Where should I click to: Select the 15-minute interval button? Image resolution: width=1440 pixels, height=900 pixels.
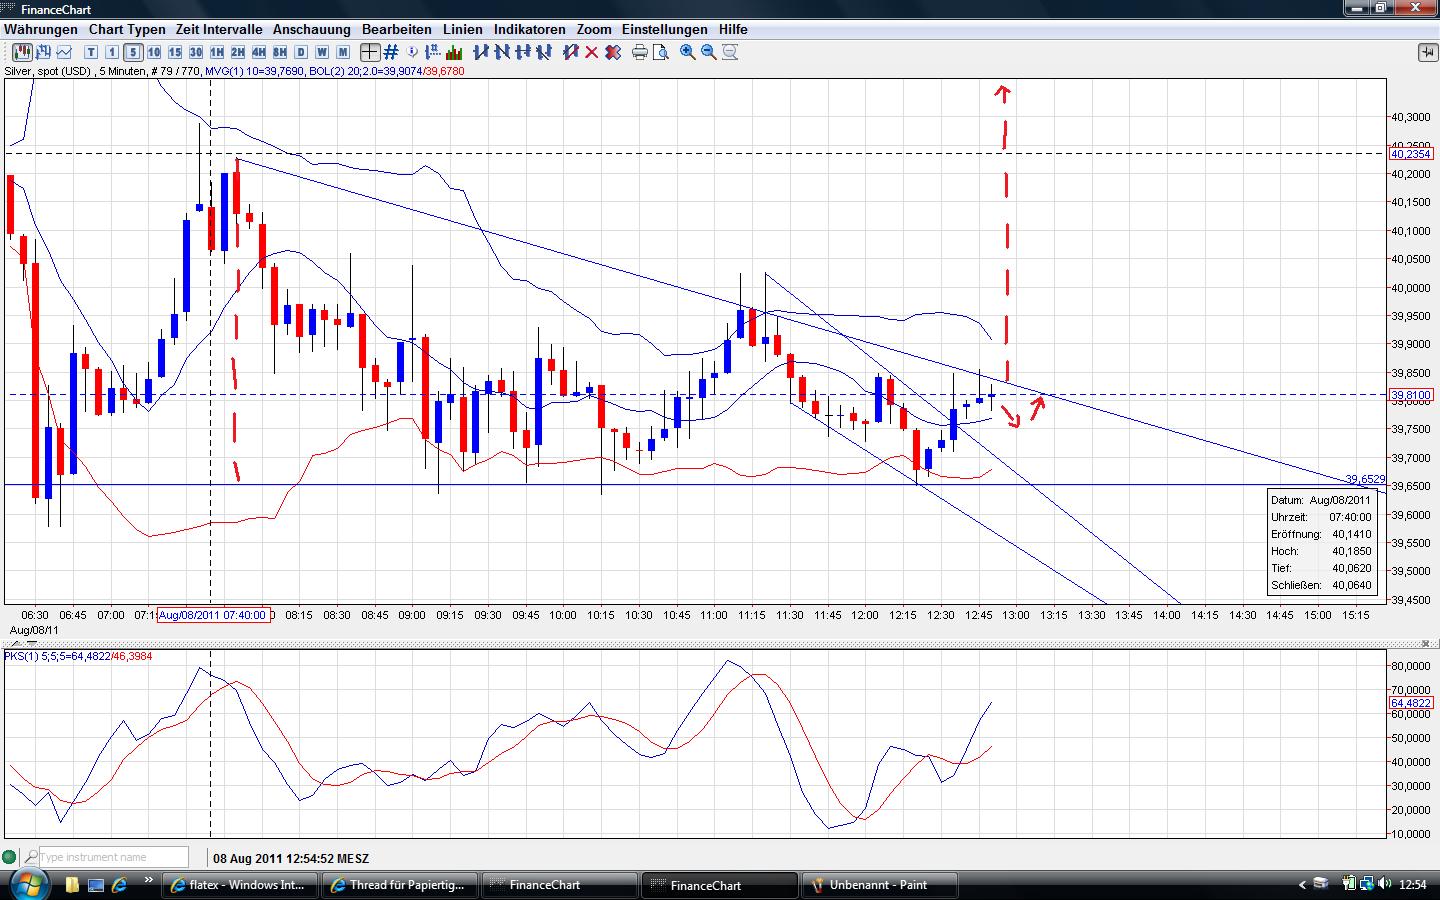[x=175, y=52]
